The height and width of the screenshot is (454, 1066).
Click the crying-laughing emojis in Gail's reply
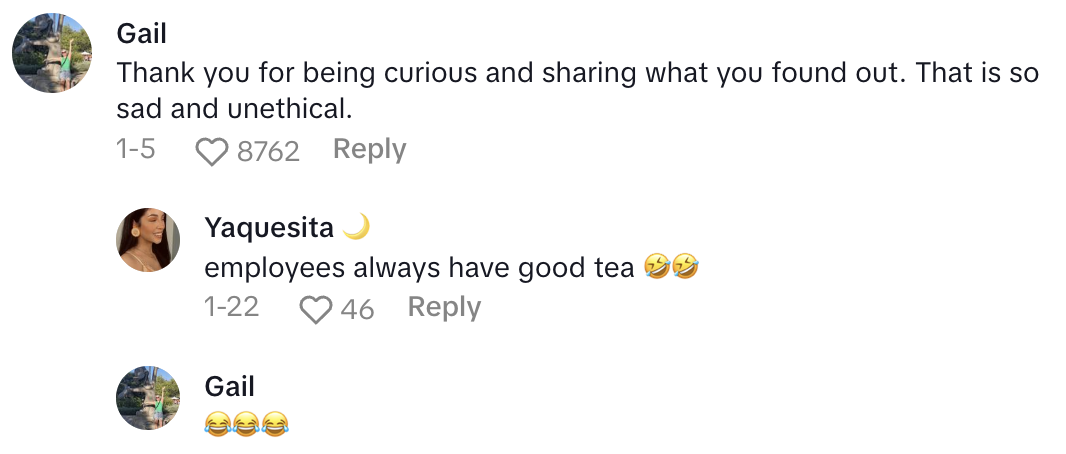pos(246,425)
